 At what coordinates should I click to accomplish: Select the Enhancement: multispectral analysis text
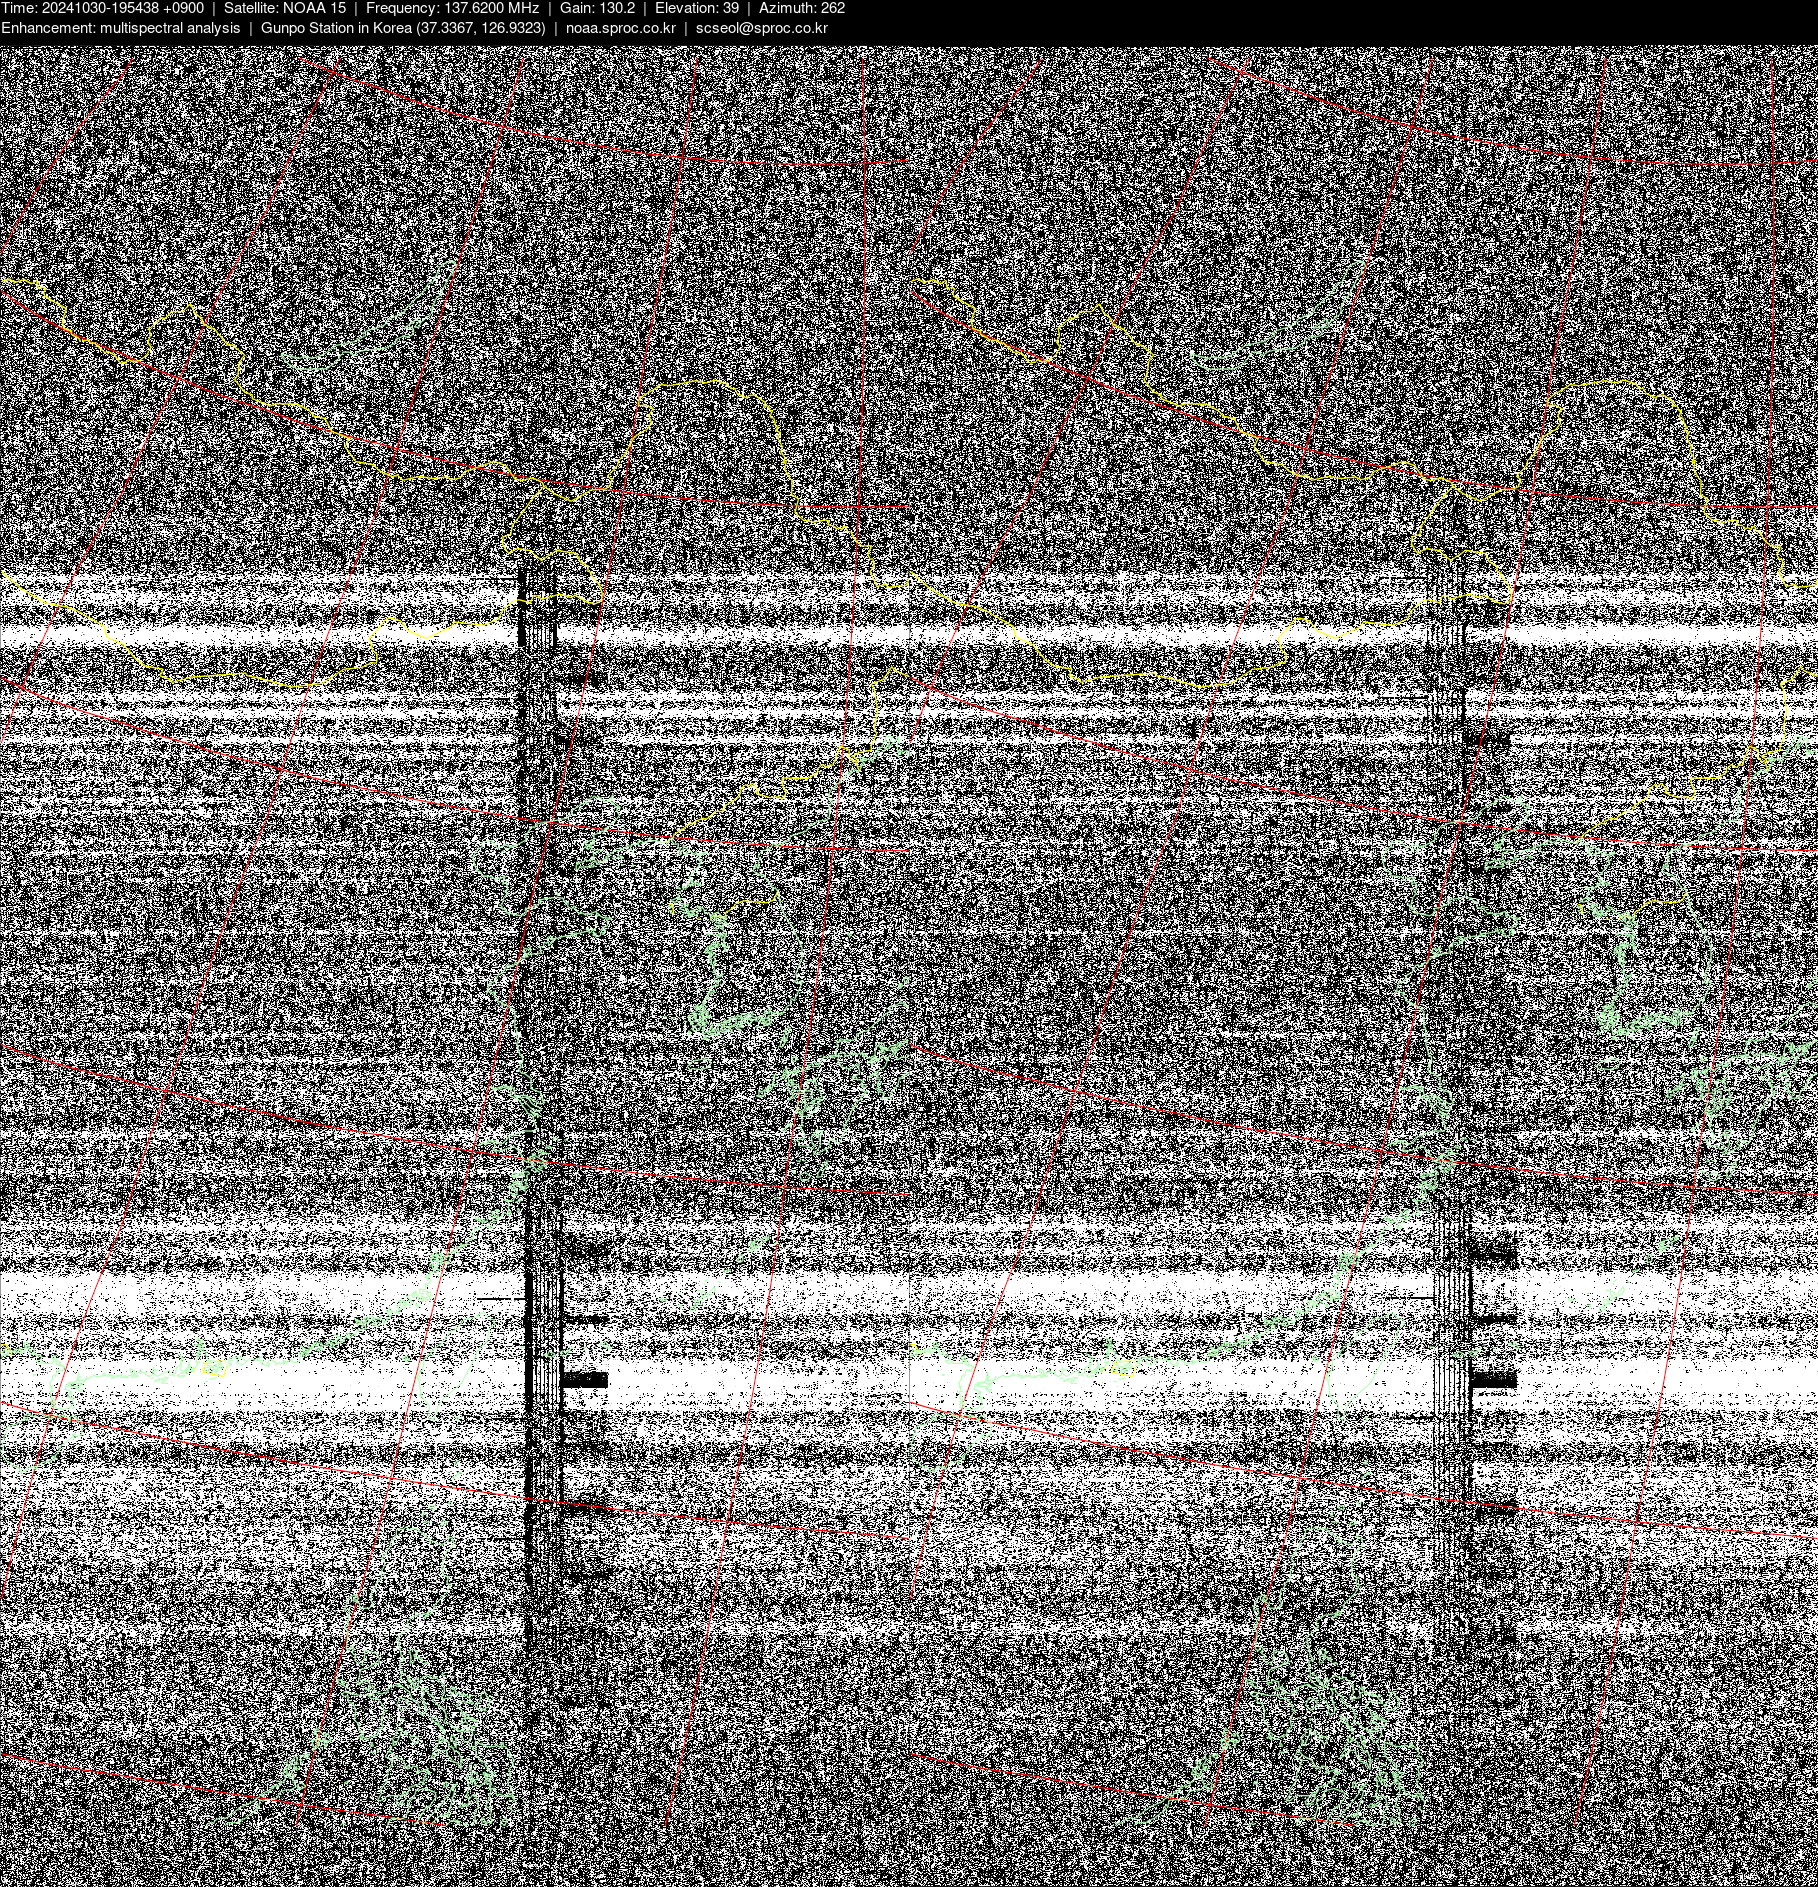(120, 28)
